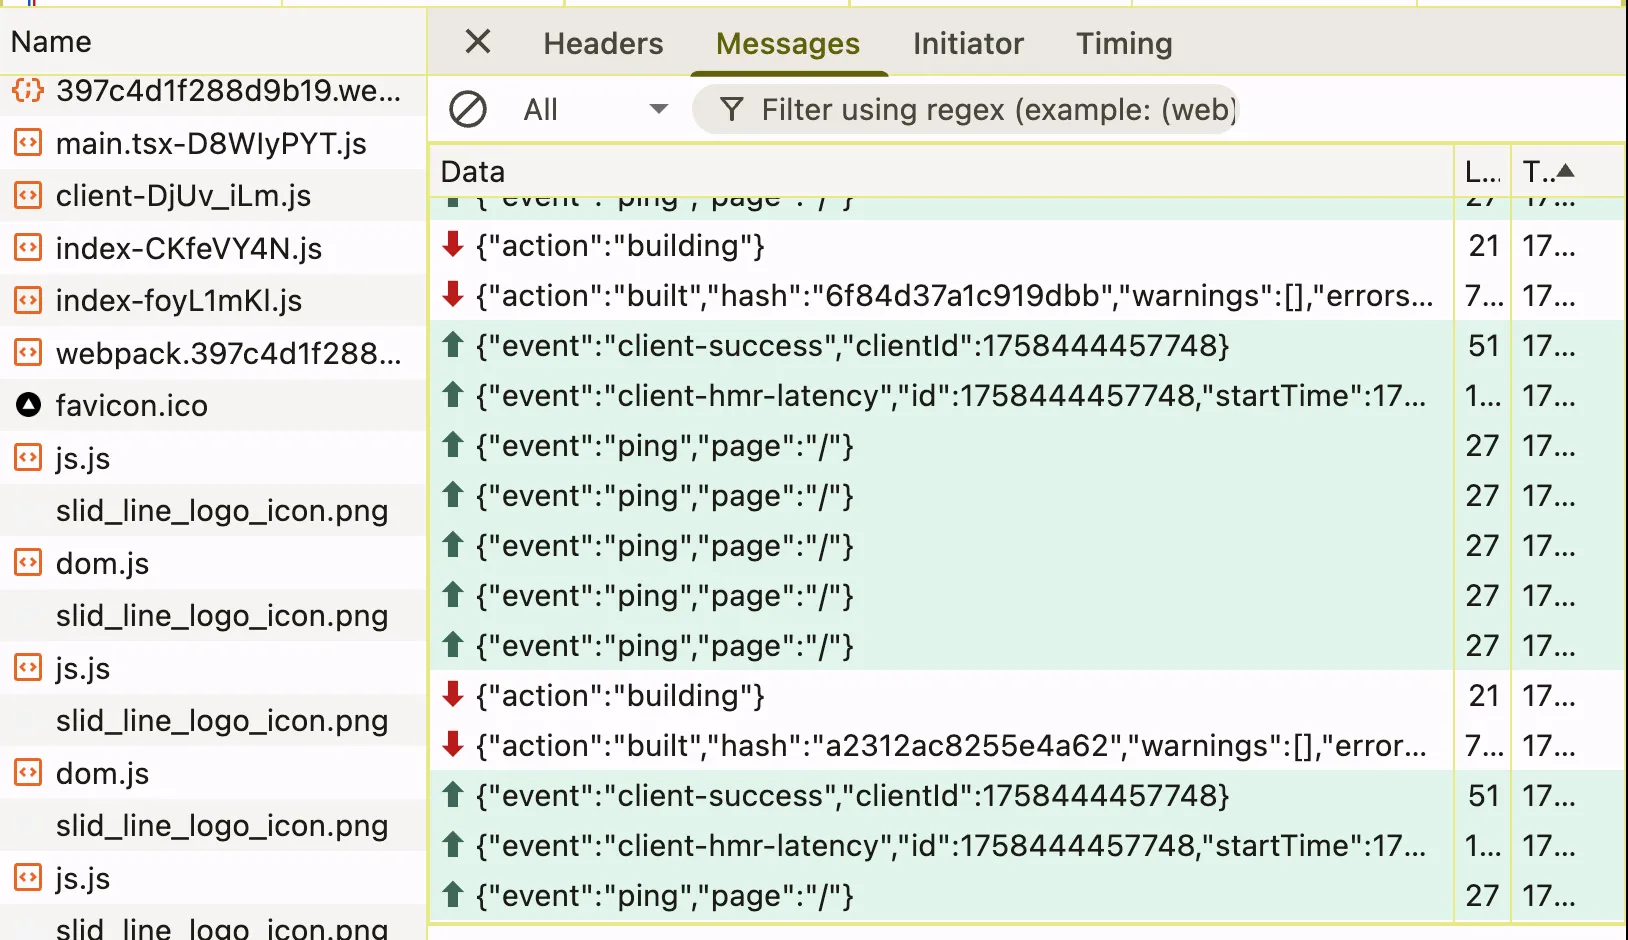This screenshot has height=940, width=1628.
Task: Click the clear messages icon
Action: click(x=467, y=109)
